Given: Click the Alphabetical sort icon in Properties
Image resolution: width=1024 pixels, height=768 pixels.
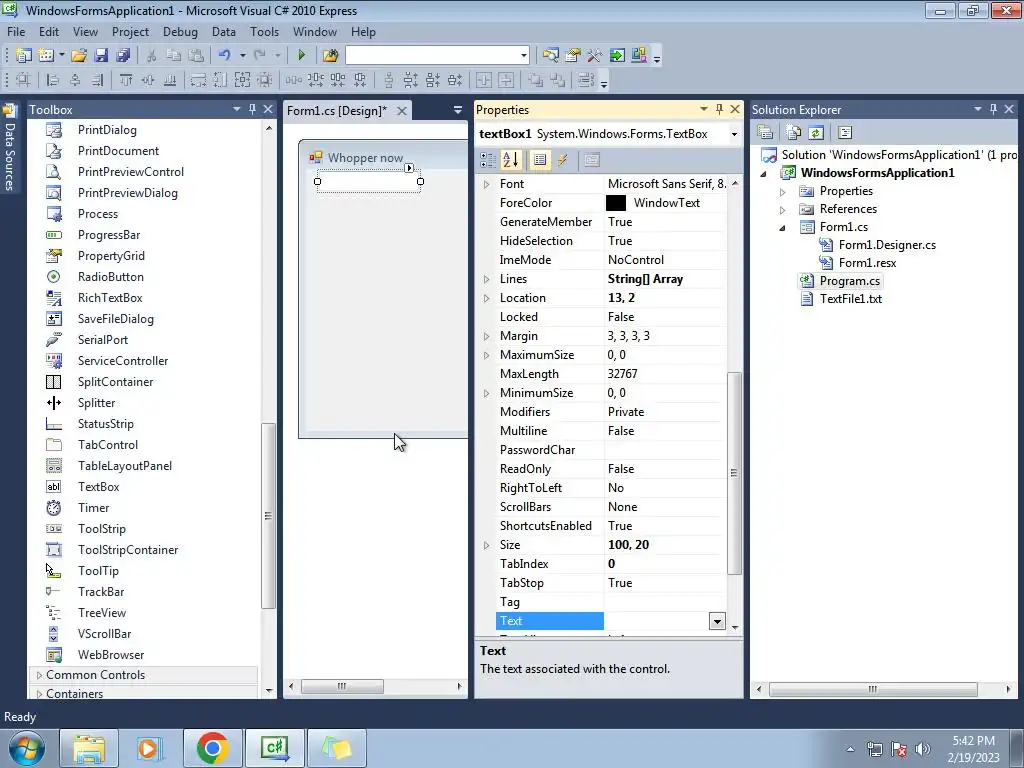Looking at the screenshot, I should (x=511, y=160).
